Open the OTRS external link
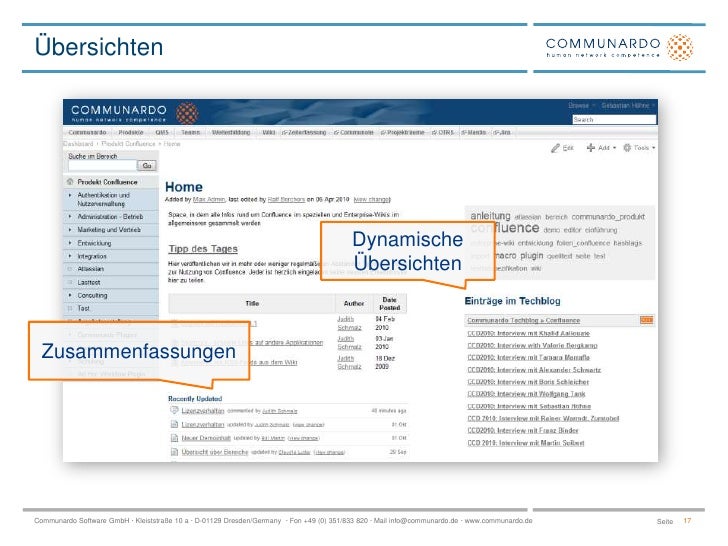 point(443,133)
